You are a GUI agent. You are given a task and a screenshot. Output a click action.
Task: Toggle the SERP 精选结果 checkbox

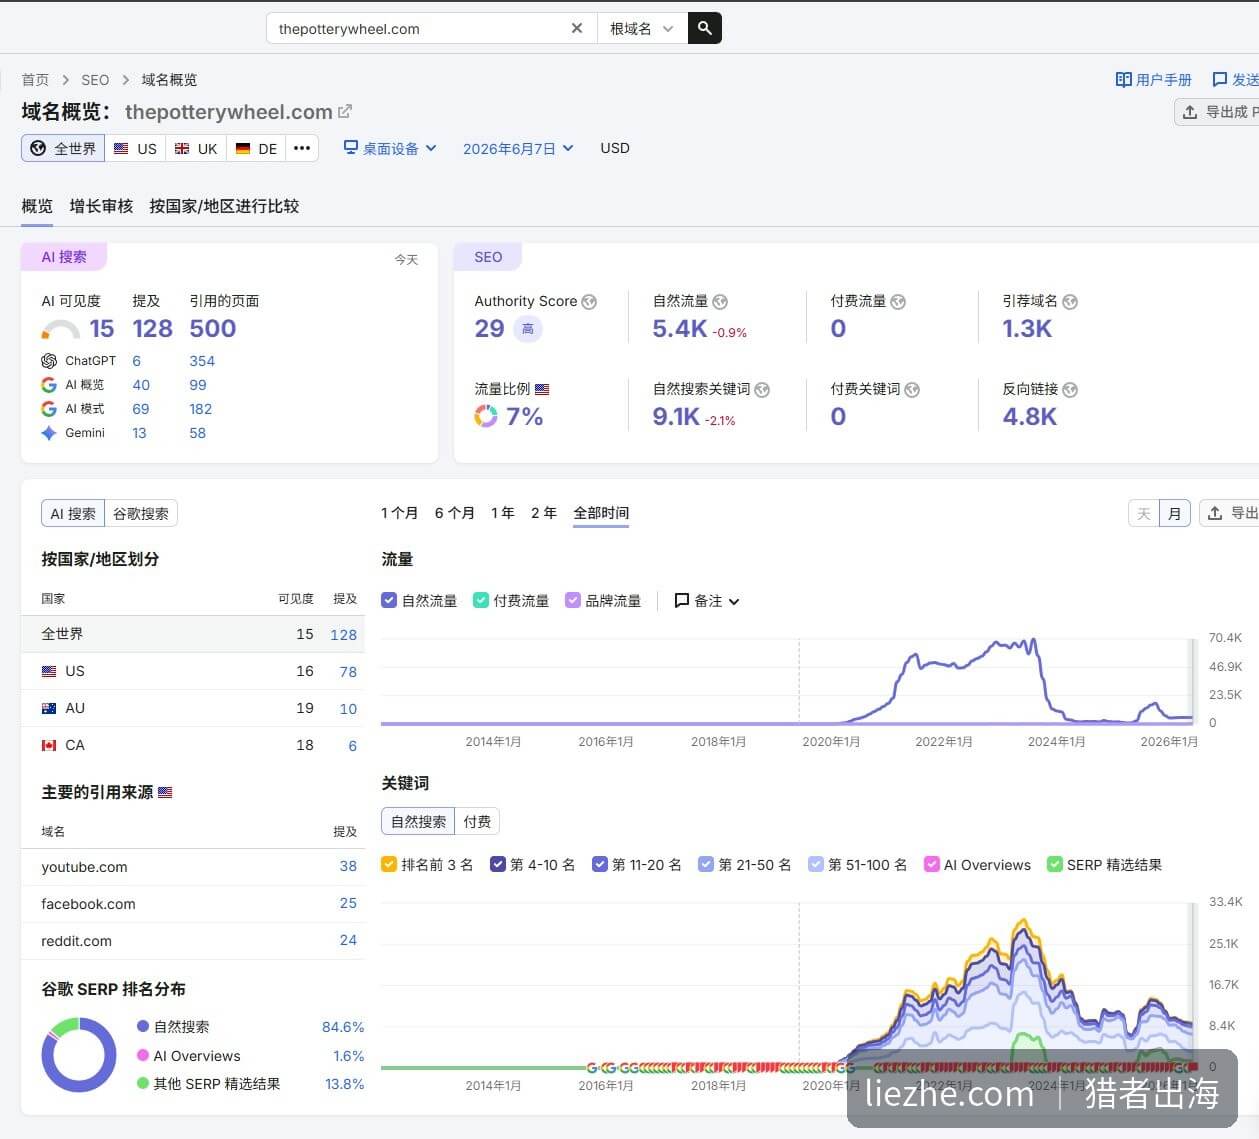point(1054,864)
